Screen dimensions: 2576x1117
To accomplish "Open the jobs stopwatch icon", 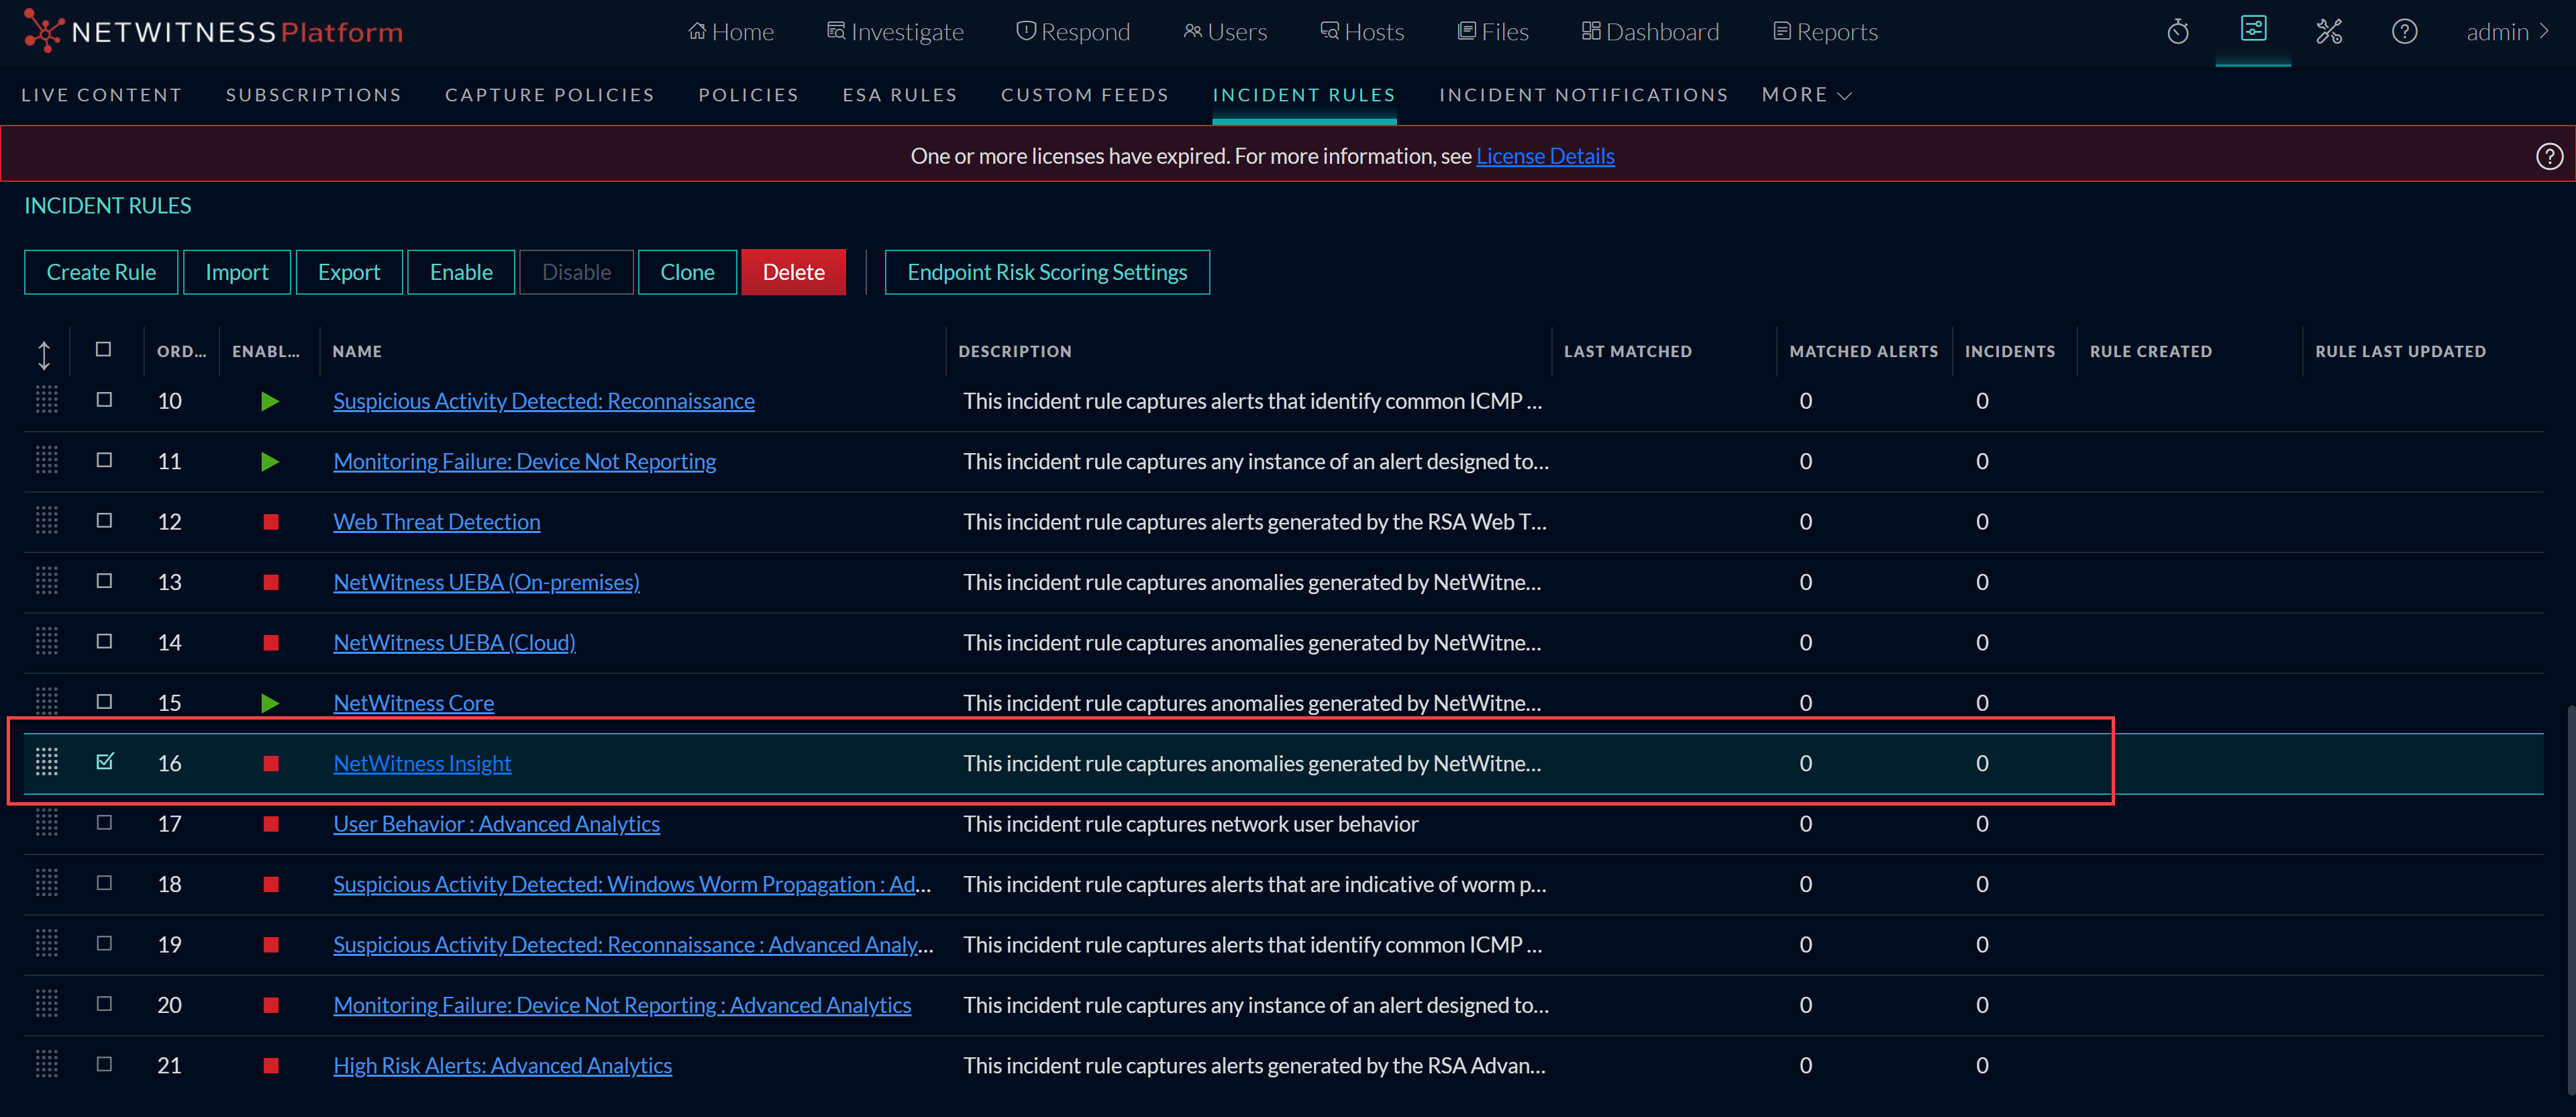I will (x=2178, y=32).
